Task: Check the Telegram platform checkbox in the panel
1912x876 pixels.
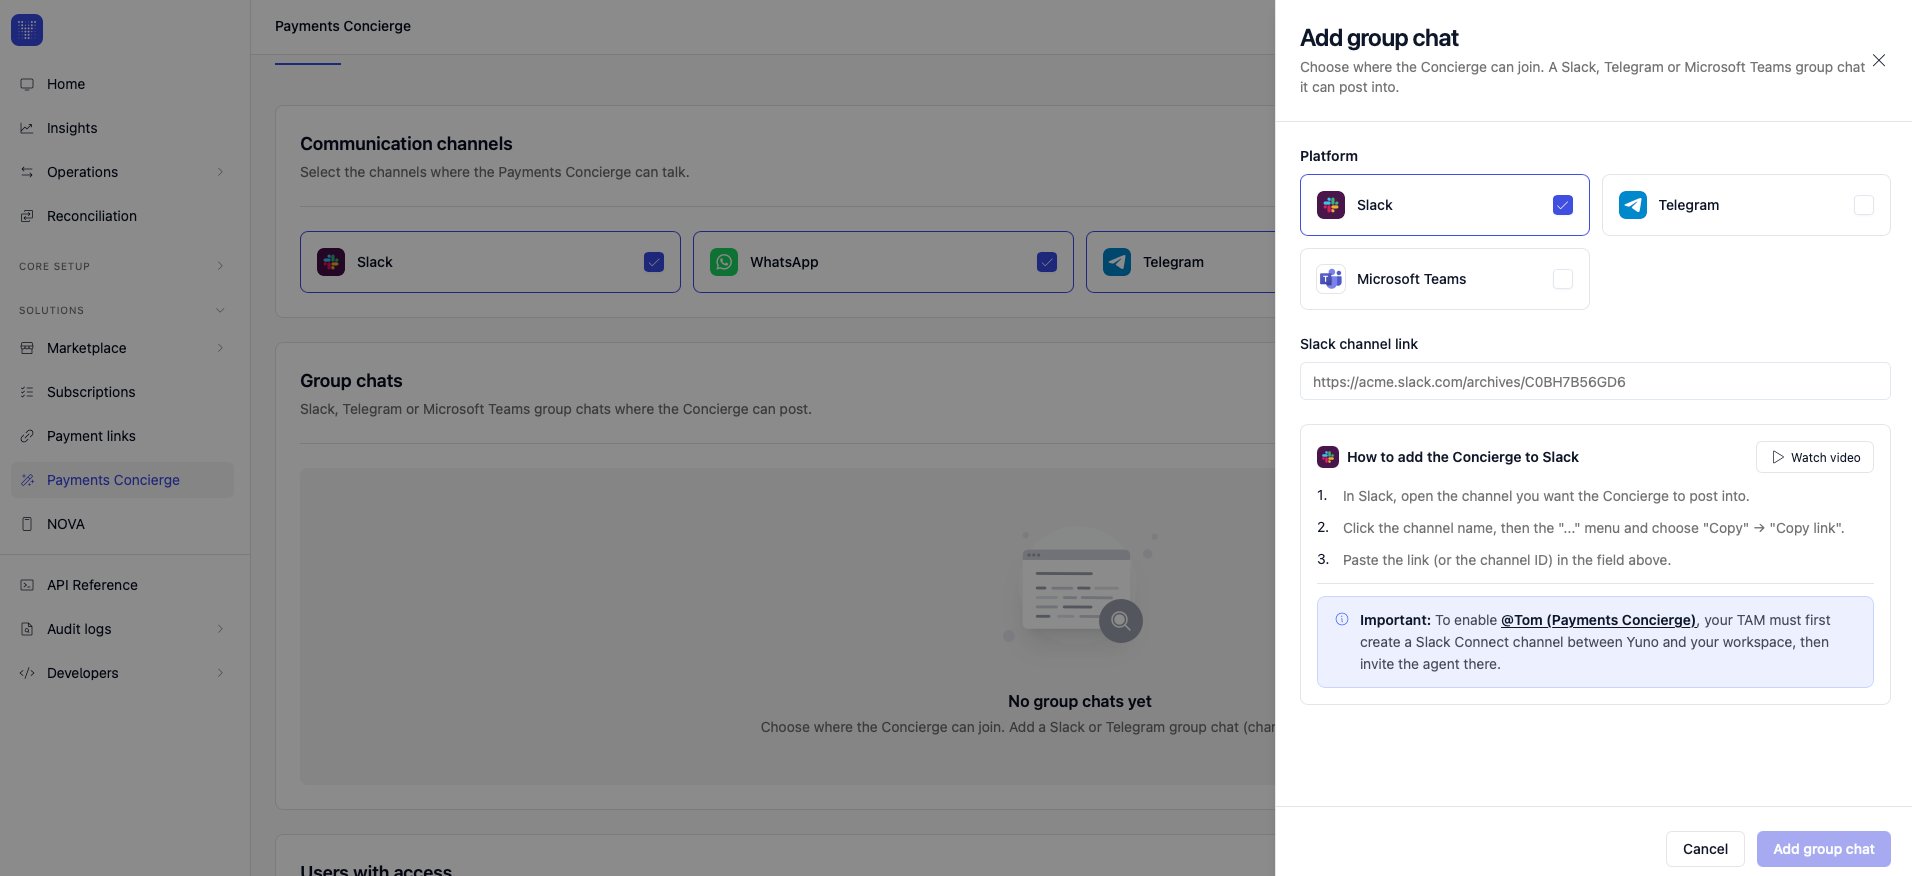Action: coord(1864,205)
